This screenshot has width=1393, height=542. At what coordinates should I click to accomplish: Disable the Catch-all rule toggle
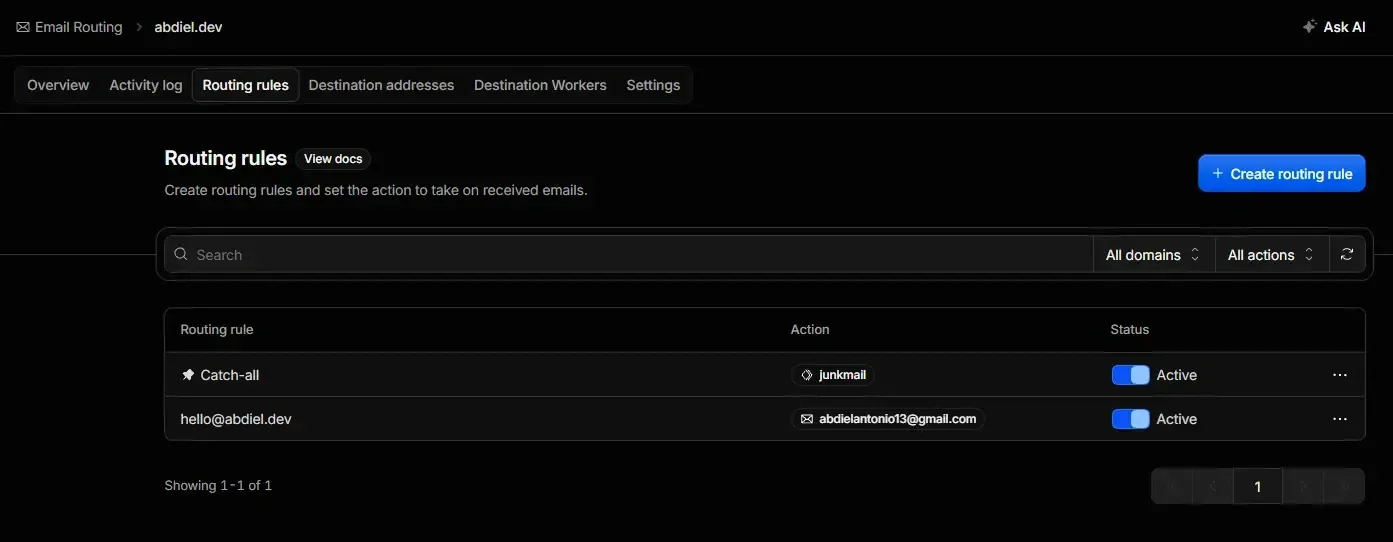[1131, 375]
